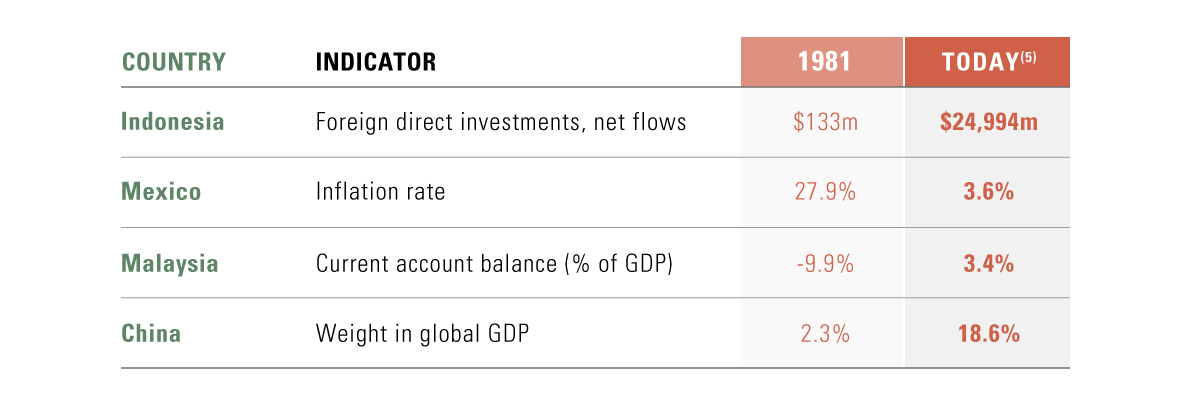The image size is (1200, 400).
Task: Click the China country label
Action: (x=151, y=333)
